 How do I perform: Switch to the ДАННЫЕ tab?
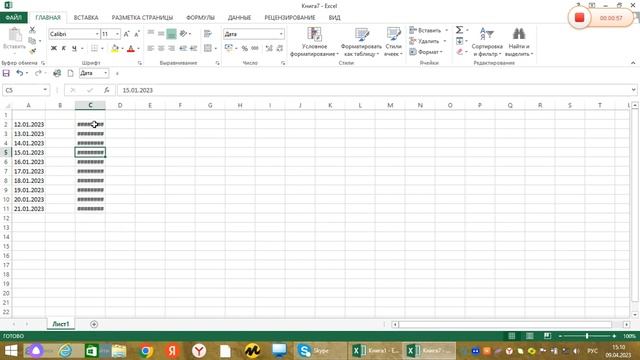tap(239, 18)
